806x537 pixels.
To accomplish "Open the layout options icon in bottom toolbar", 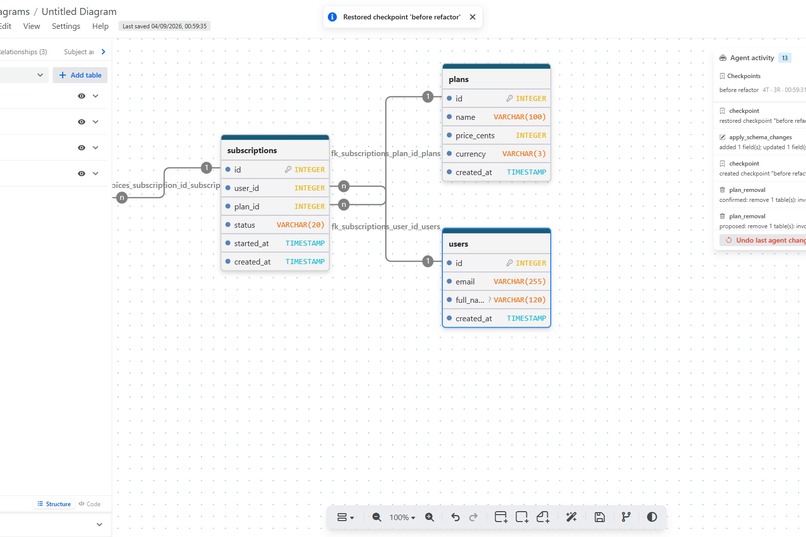I will coord(345,517).
